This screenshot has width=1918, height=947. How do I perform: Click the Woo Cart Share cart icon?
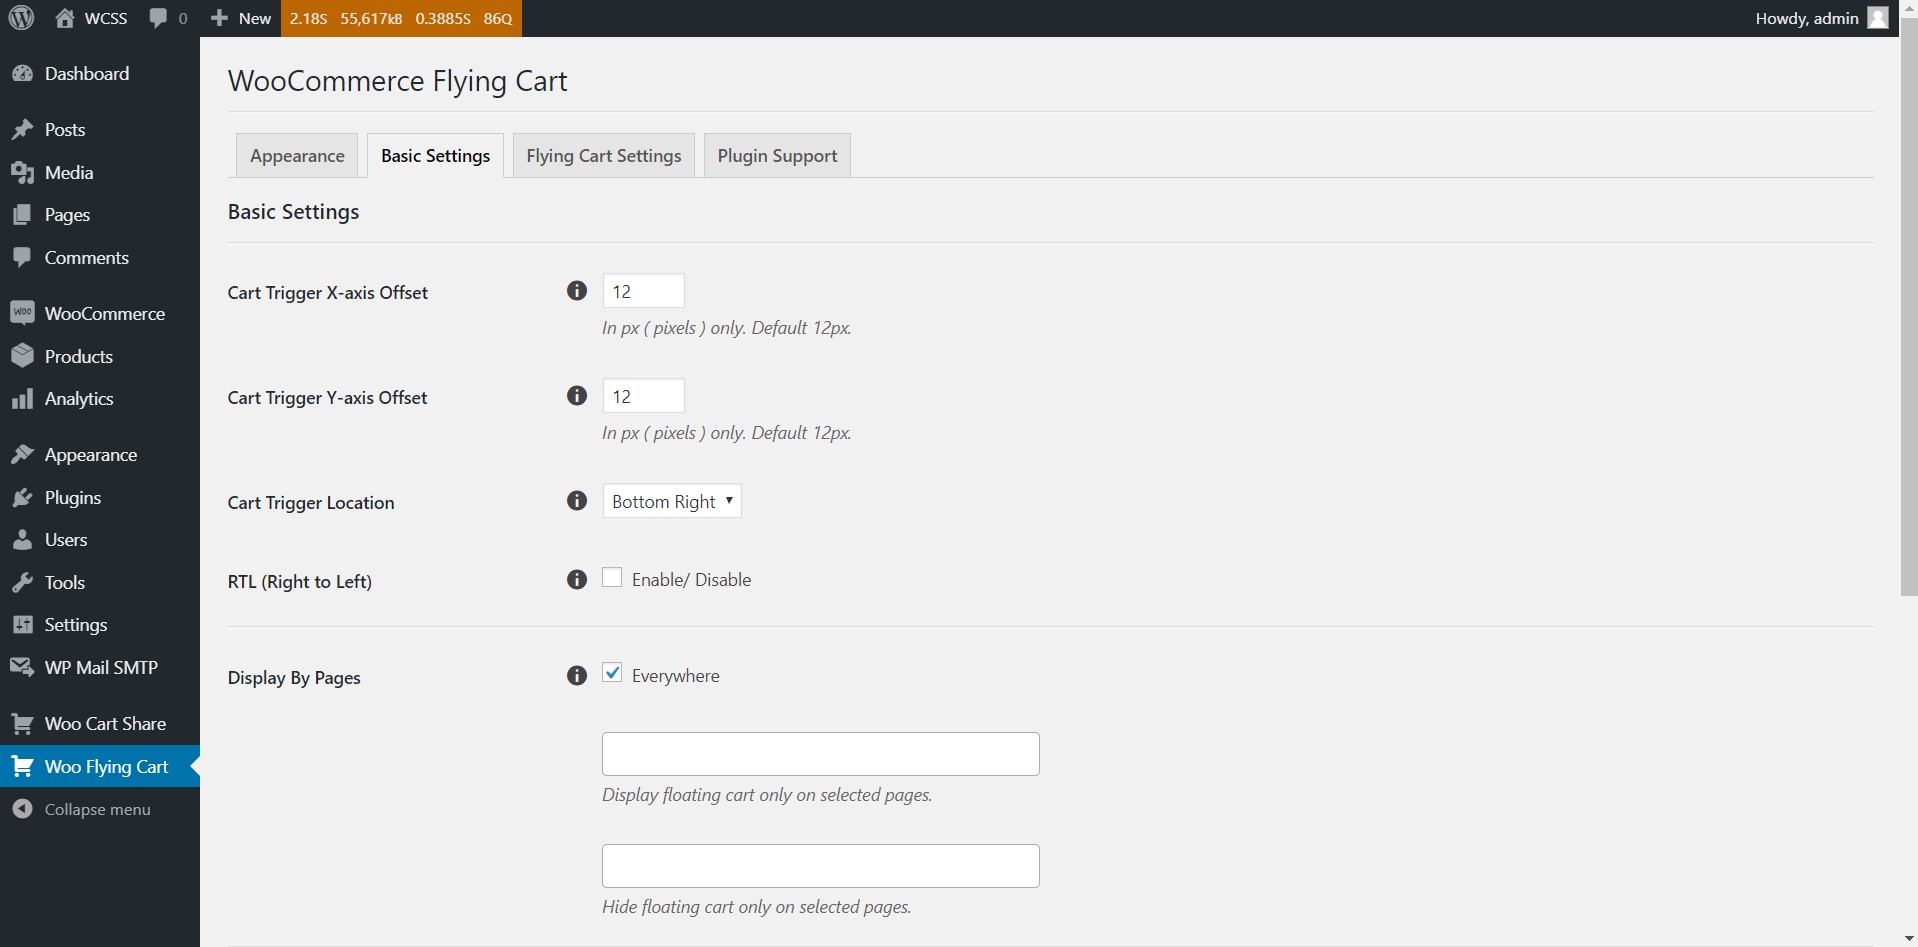pyautogui.click(x=23, y=722)
